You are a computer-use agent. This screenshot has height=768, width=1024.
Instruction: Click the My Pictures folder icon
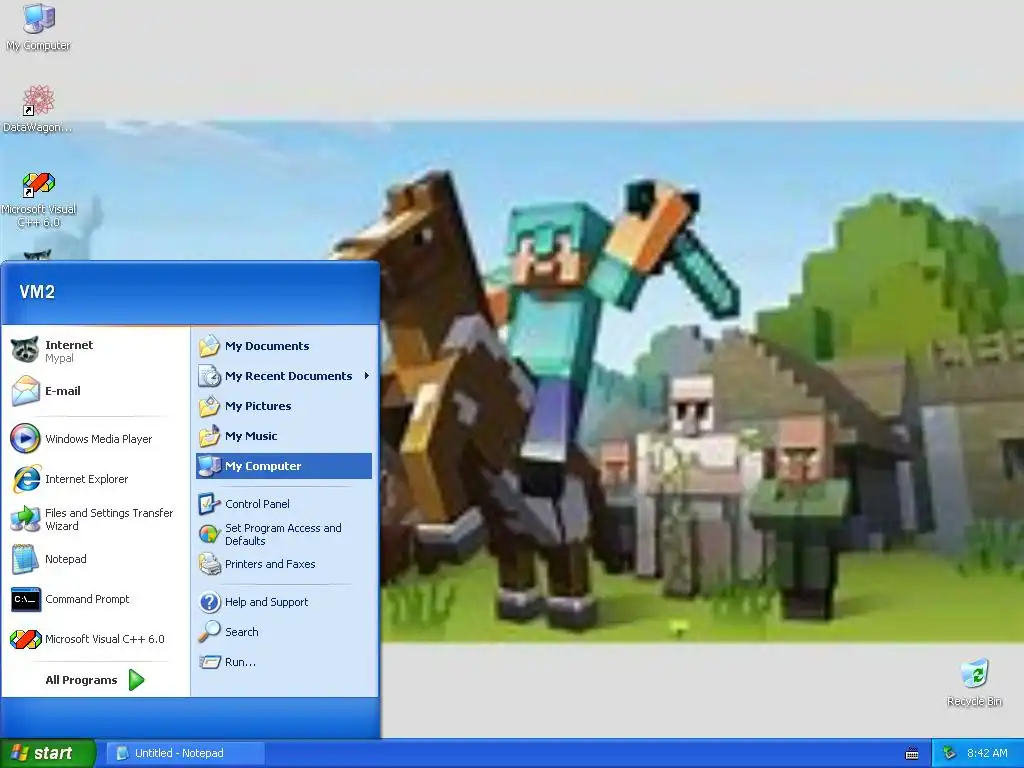click(210, 406)
